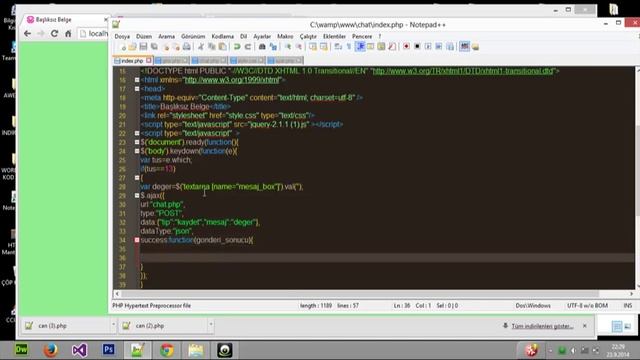Save the file with the floppy icon
Viewport: 640px width, 360px height.
[143, 47]
